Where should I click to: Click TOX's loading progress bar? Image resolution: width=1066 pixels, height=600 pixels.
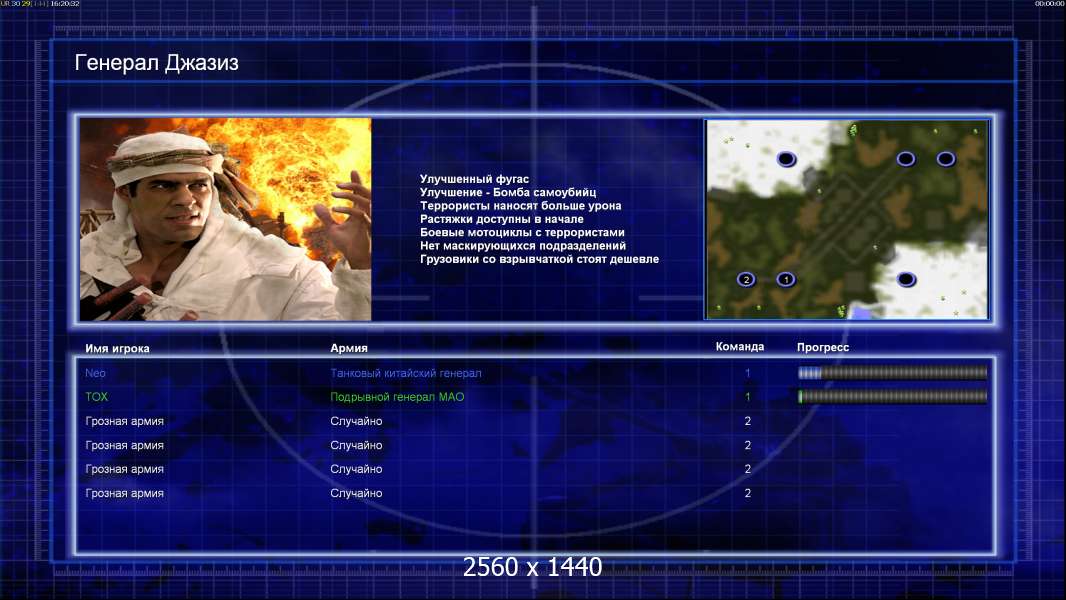click(893, 397)
